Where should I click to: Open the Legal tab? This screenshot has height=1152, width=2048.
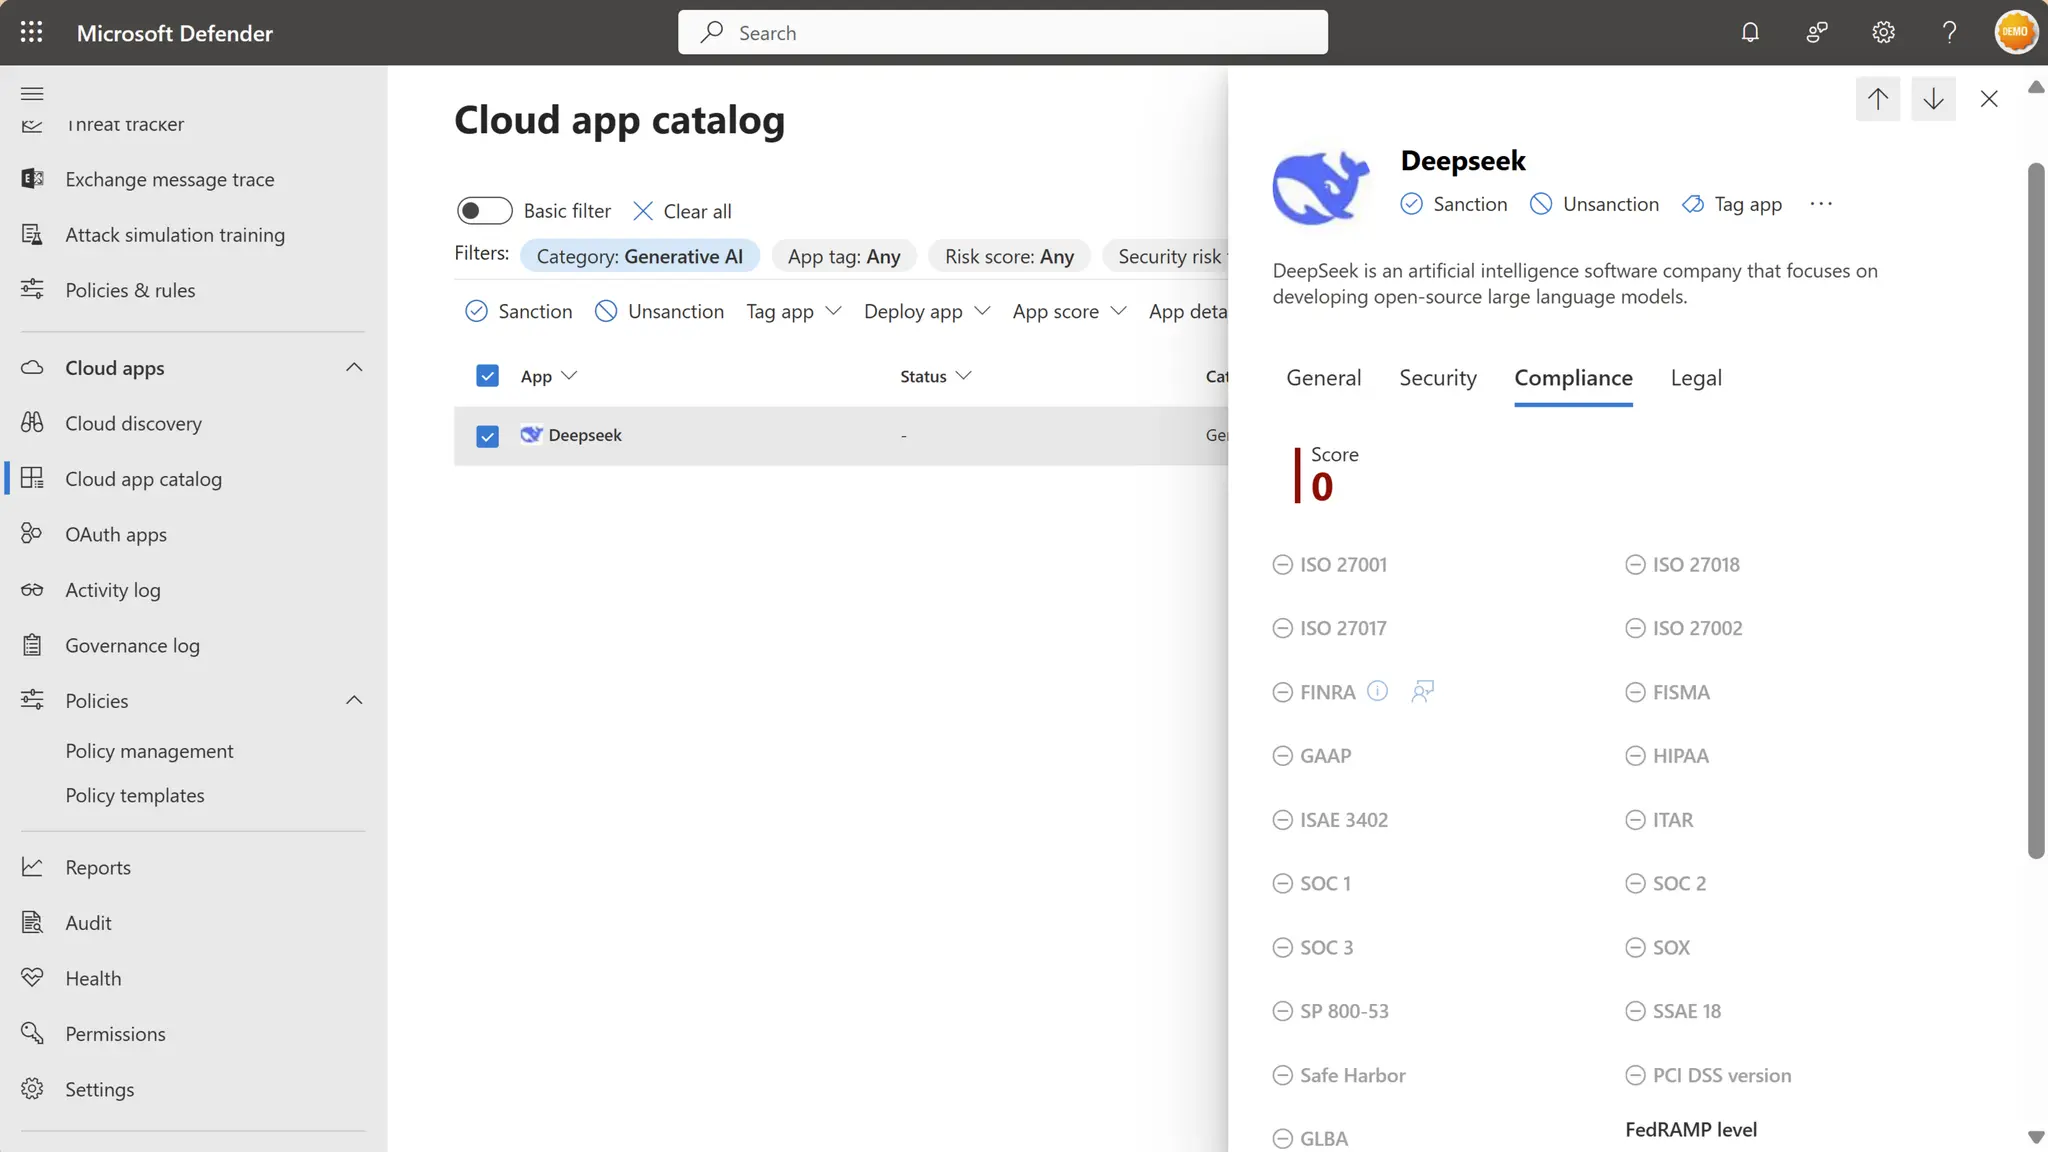pyautogui.click(x=1695, y=378)
